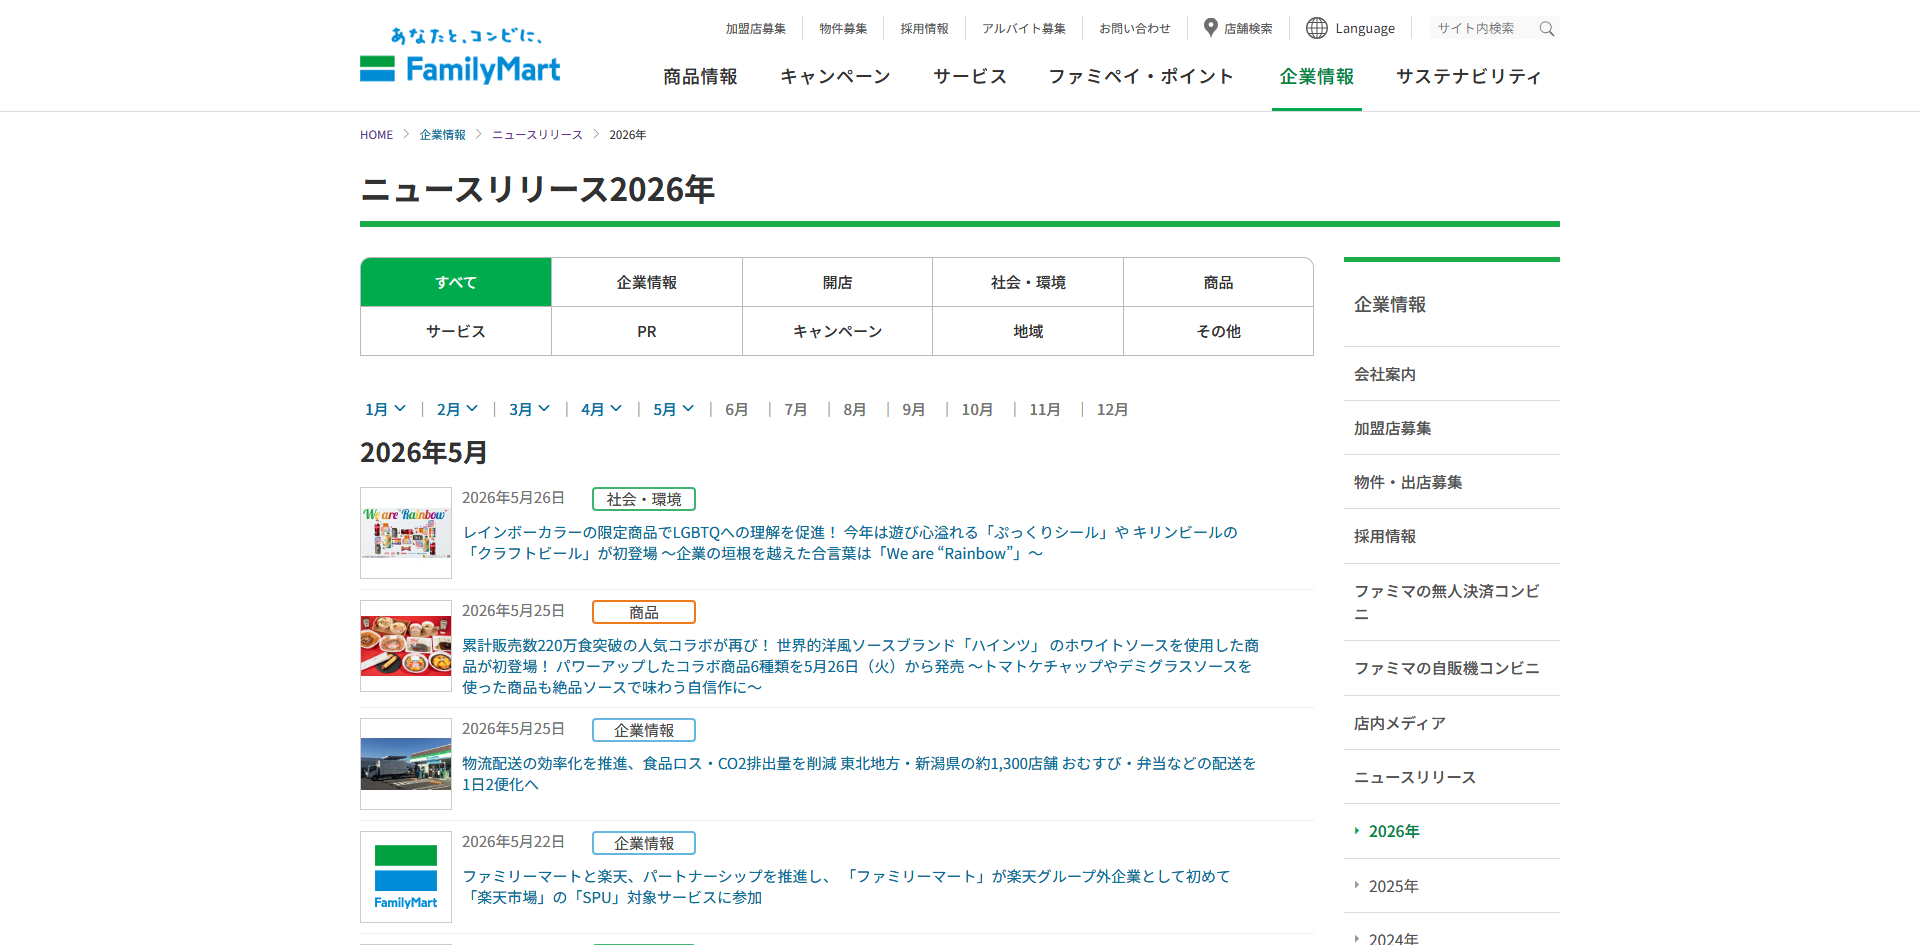This screenshot has height=945, width=1920.
Task: Select the PR category tab
Action: click(647, 331)
